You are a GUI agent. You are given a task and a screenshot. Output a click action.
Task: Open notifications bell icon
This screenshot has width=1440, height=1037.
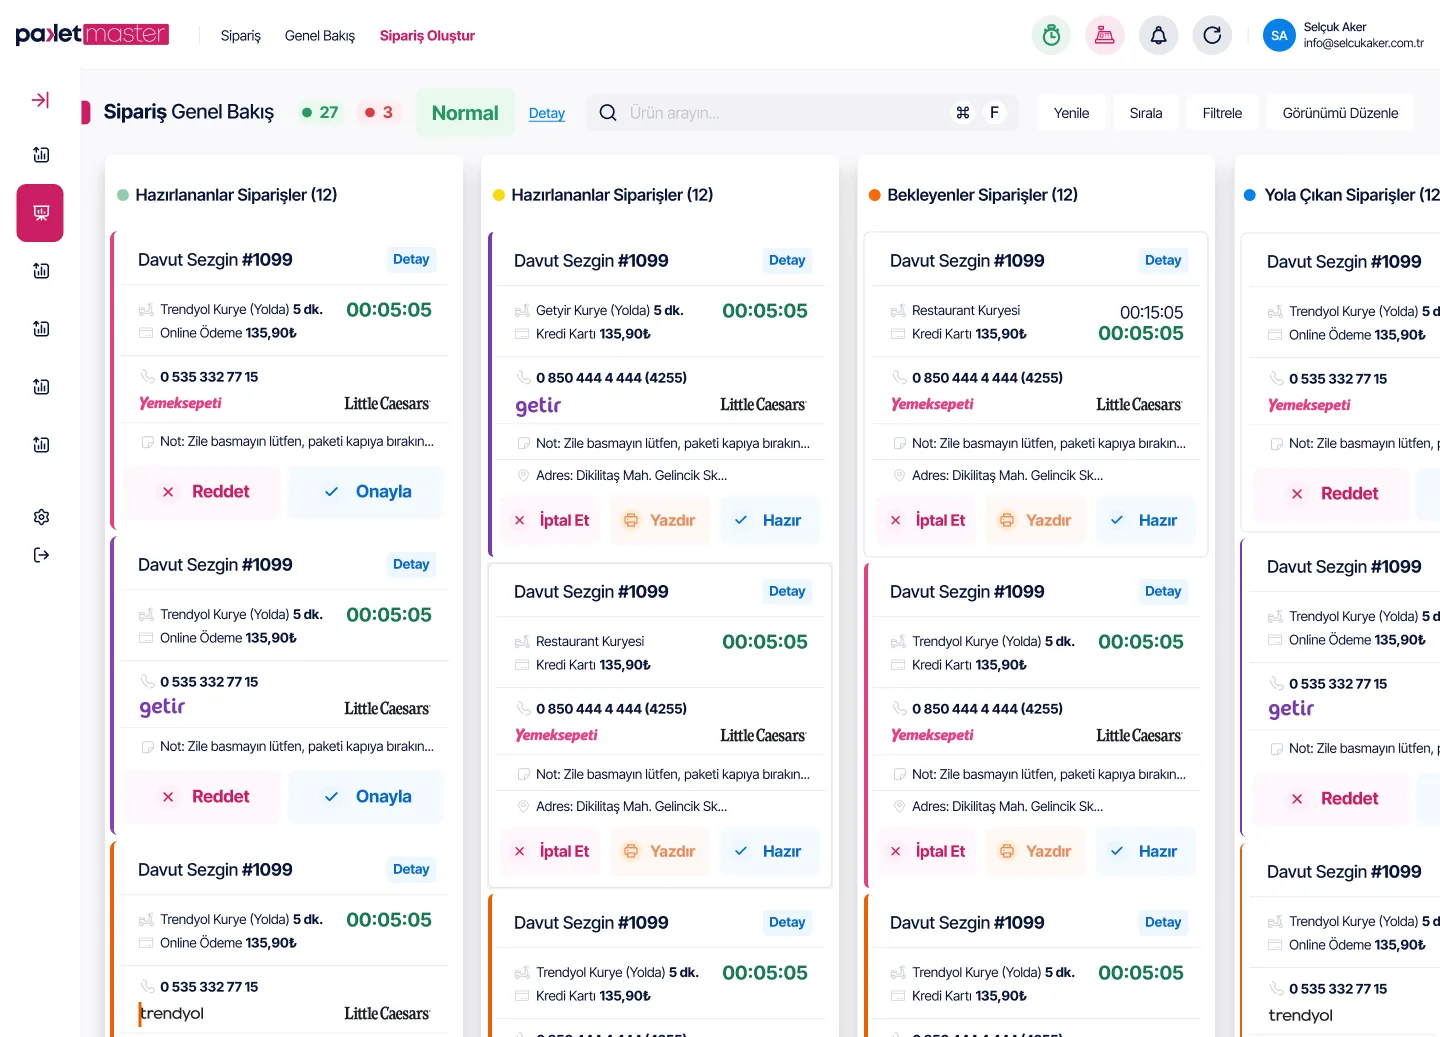(x=1158, y=36)
